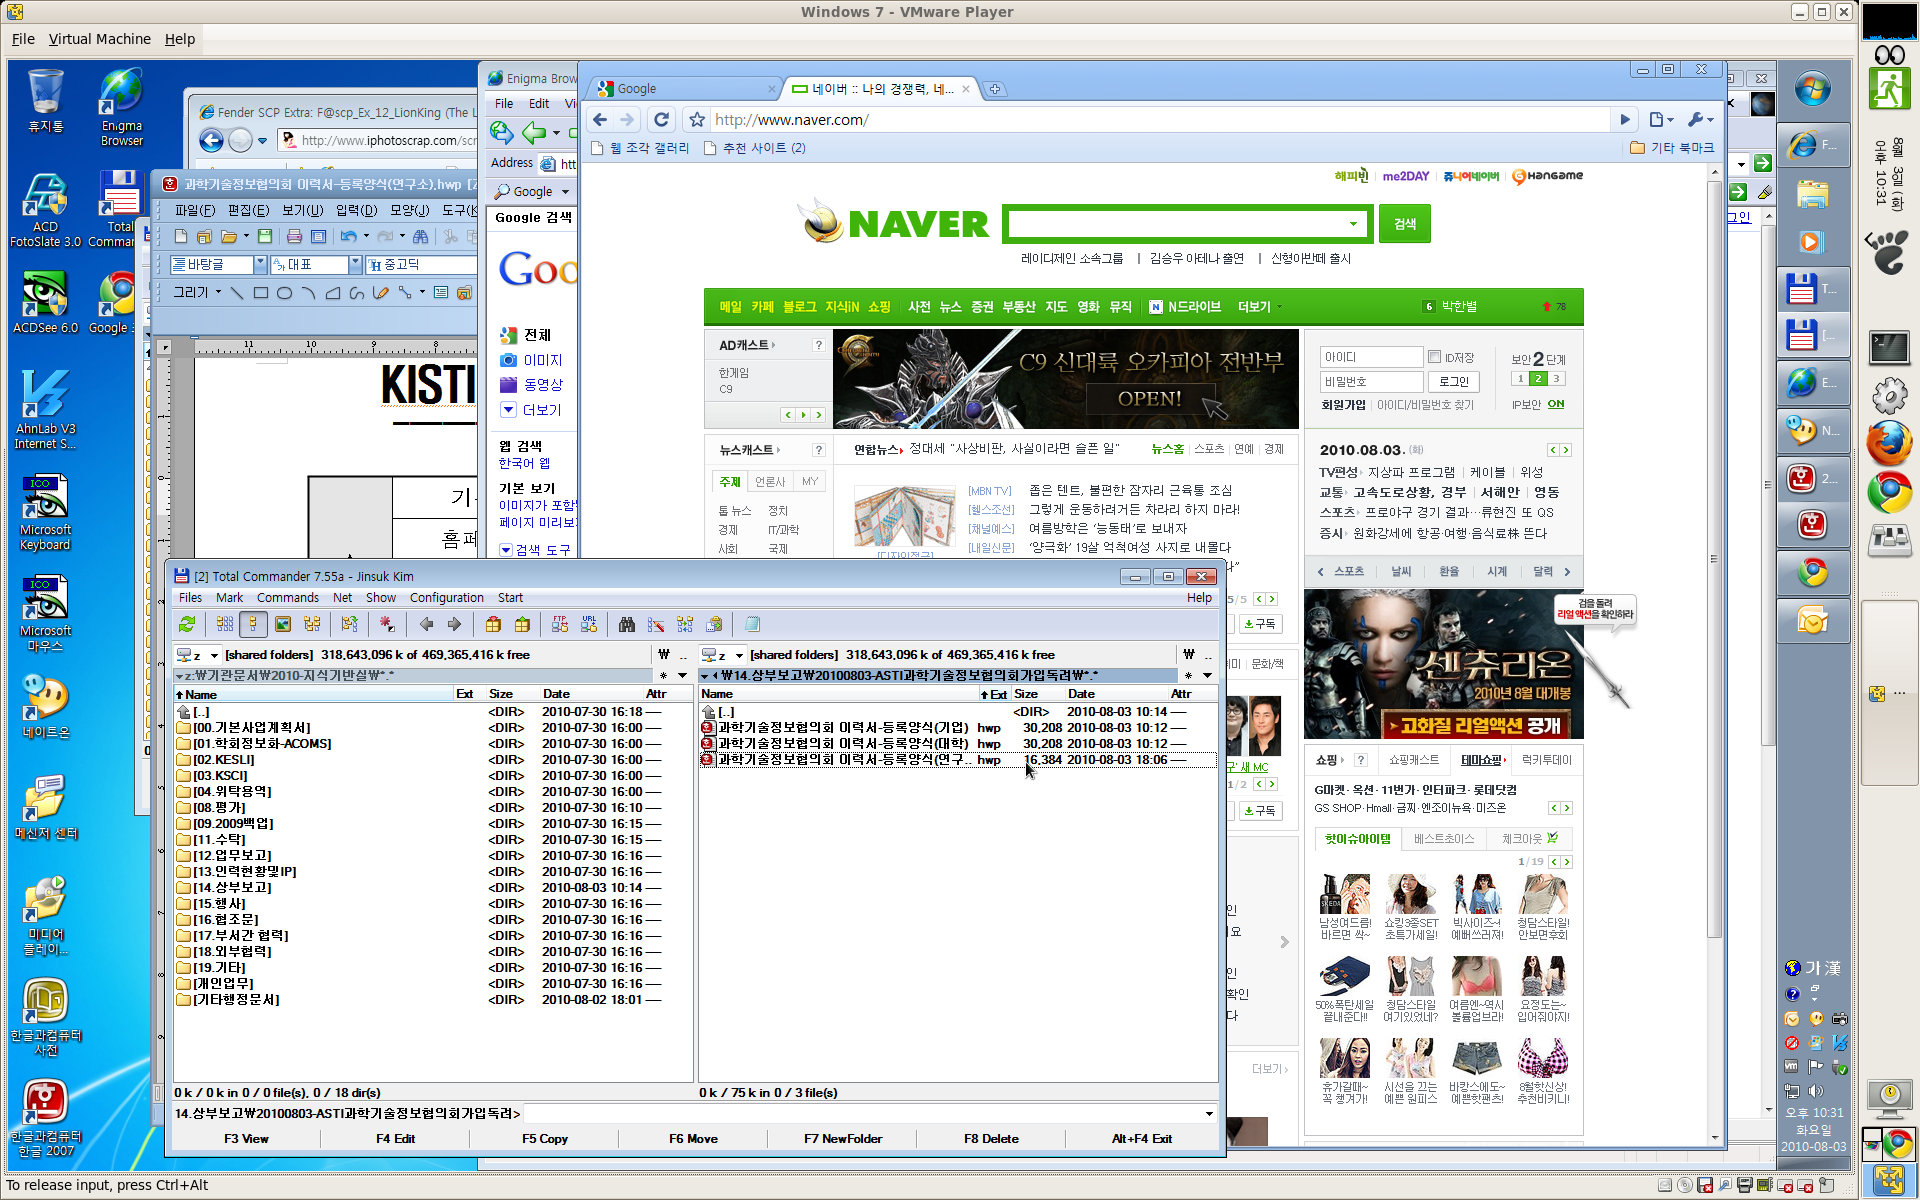Expand the 바탕글 style dropdown in Hangul
Image resolution: width=1920 pixels, height=1200 pixels.
click(260, 264)
